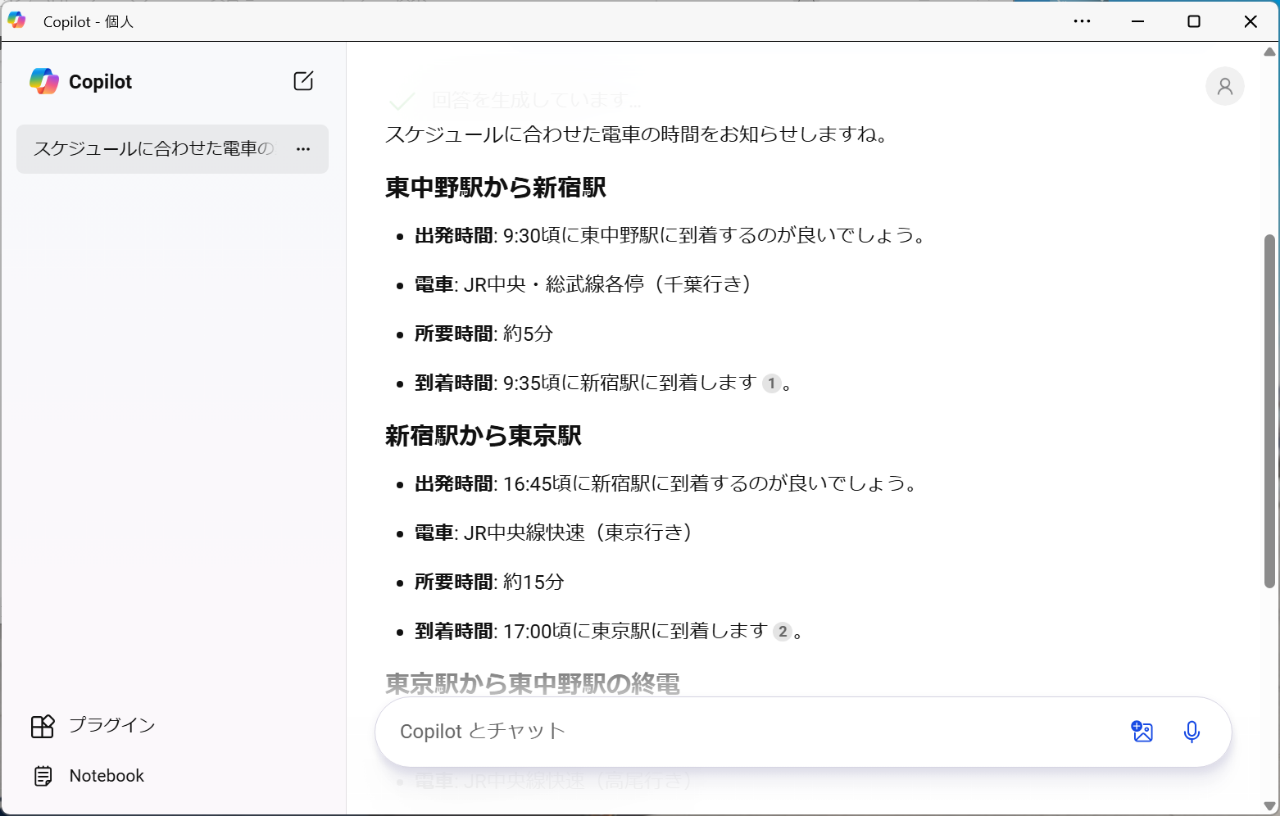Focus the Copilot とチャット input field
This screenshot has height=816, width=1280.
[750, 731]
